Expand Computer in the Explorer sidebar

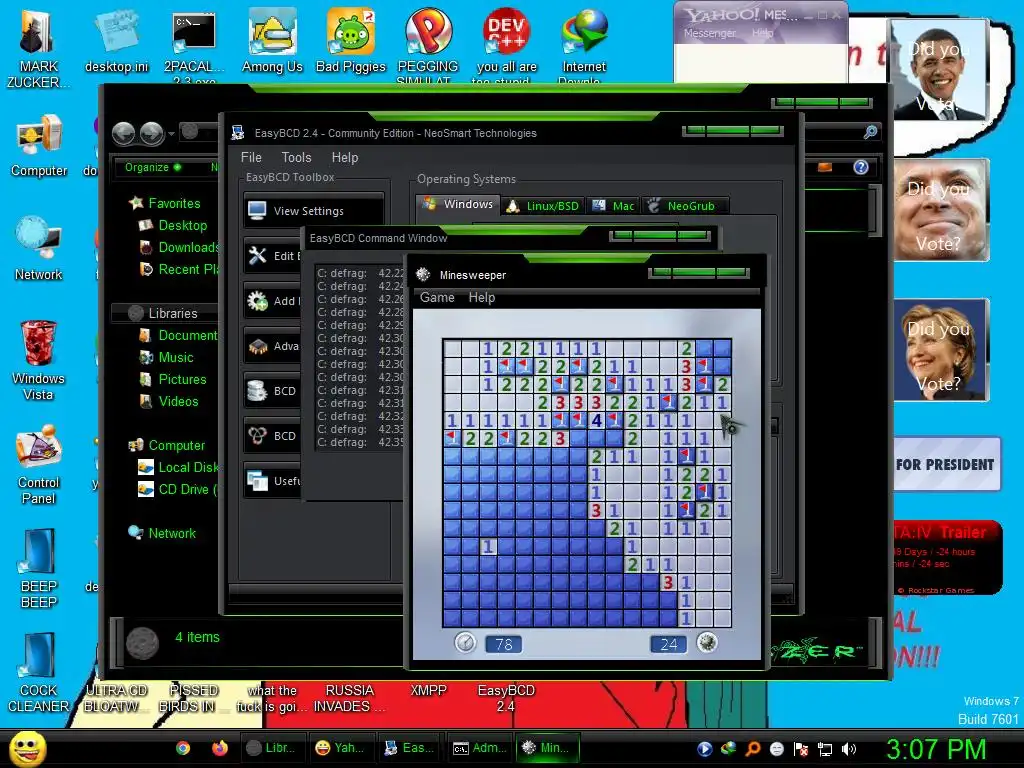click(167, 445)
